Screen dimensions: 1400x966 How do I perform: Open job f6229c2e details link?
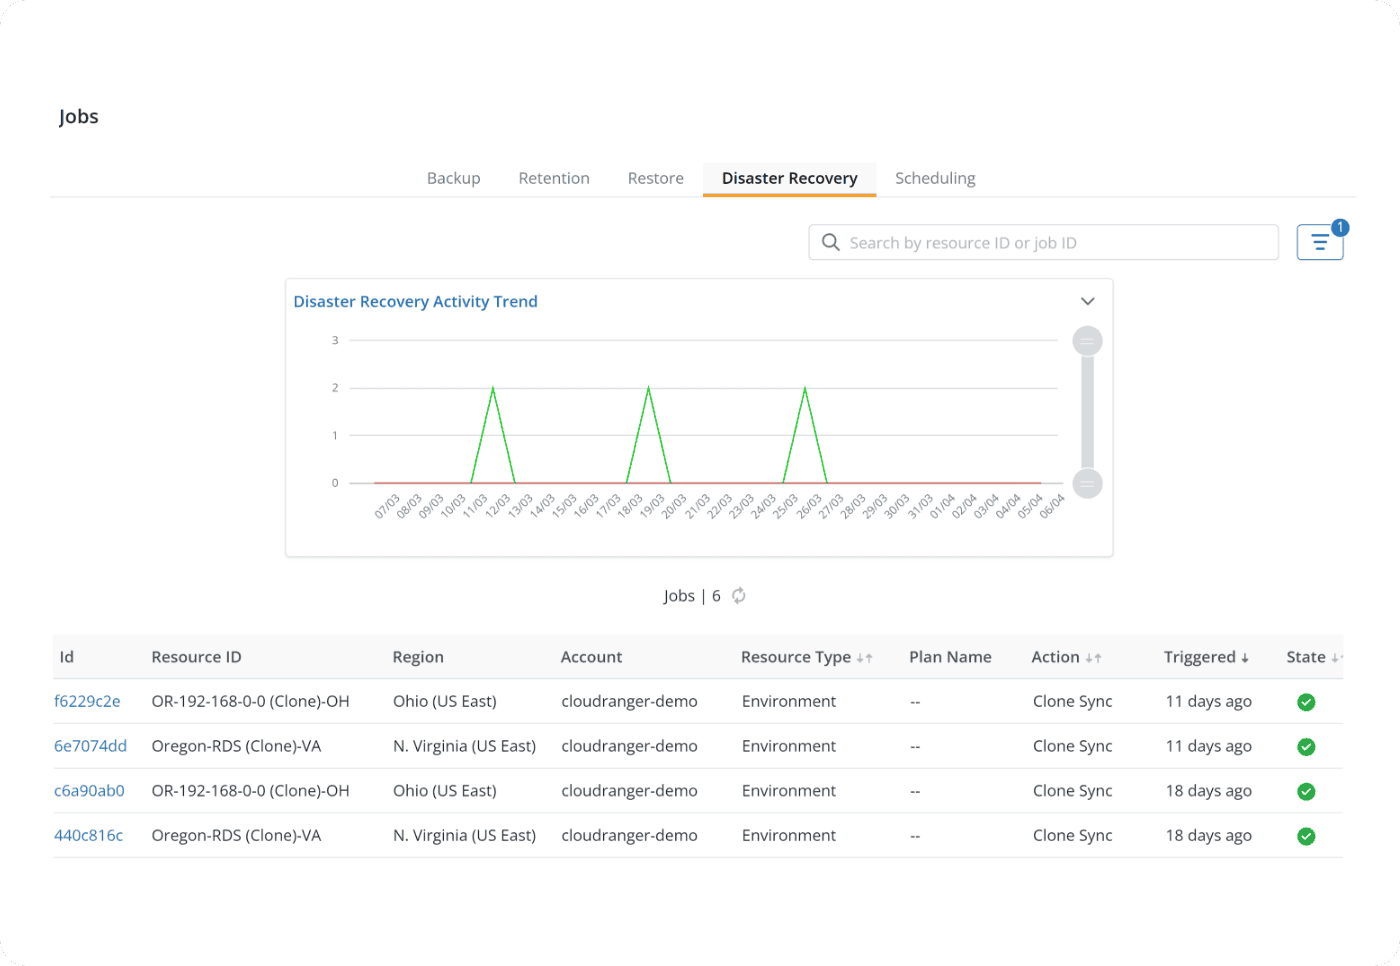(87, 701)
